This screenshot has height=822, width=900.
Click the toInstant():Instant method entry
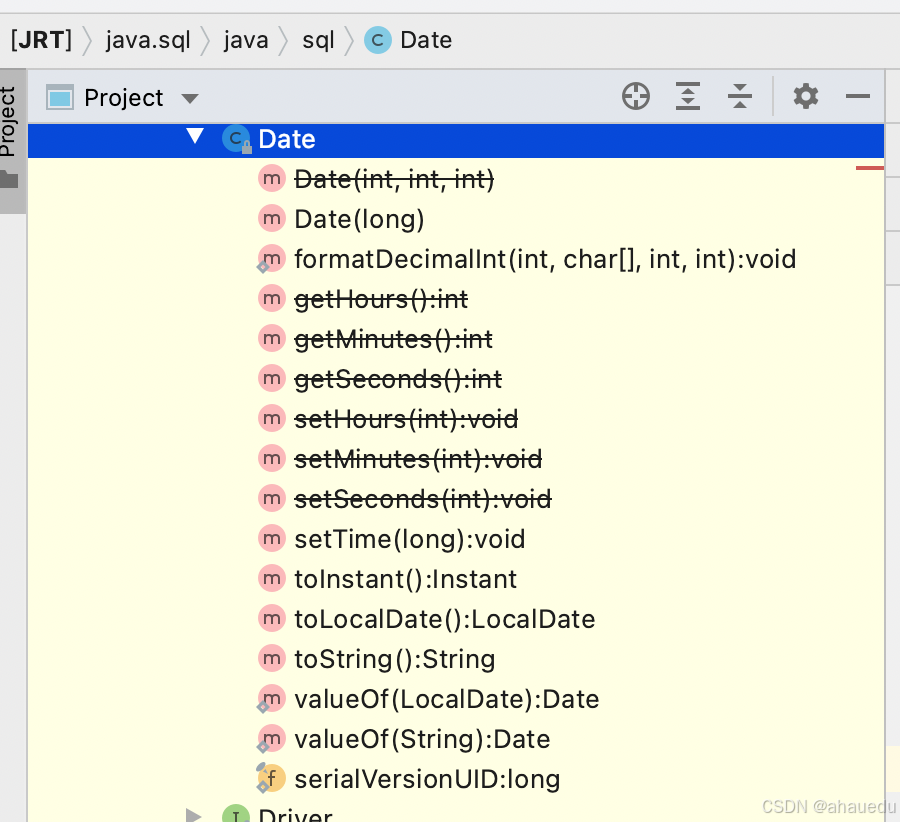click(x=404, y=579)
